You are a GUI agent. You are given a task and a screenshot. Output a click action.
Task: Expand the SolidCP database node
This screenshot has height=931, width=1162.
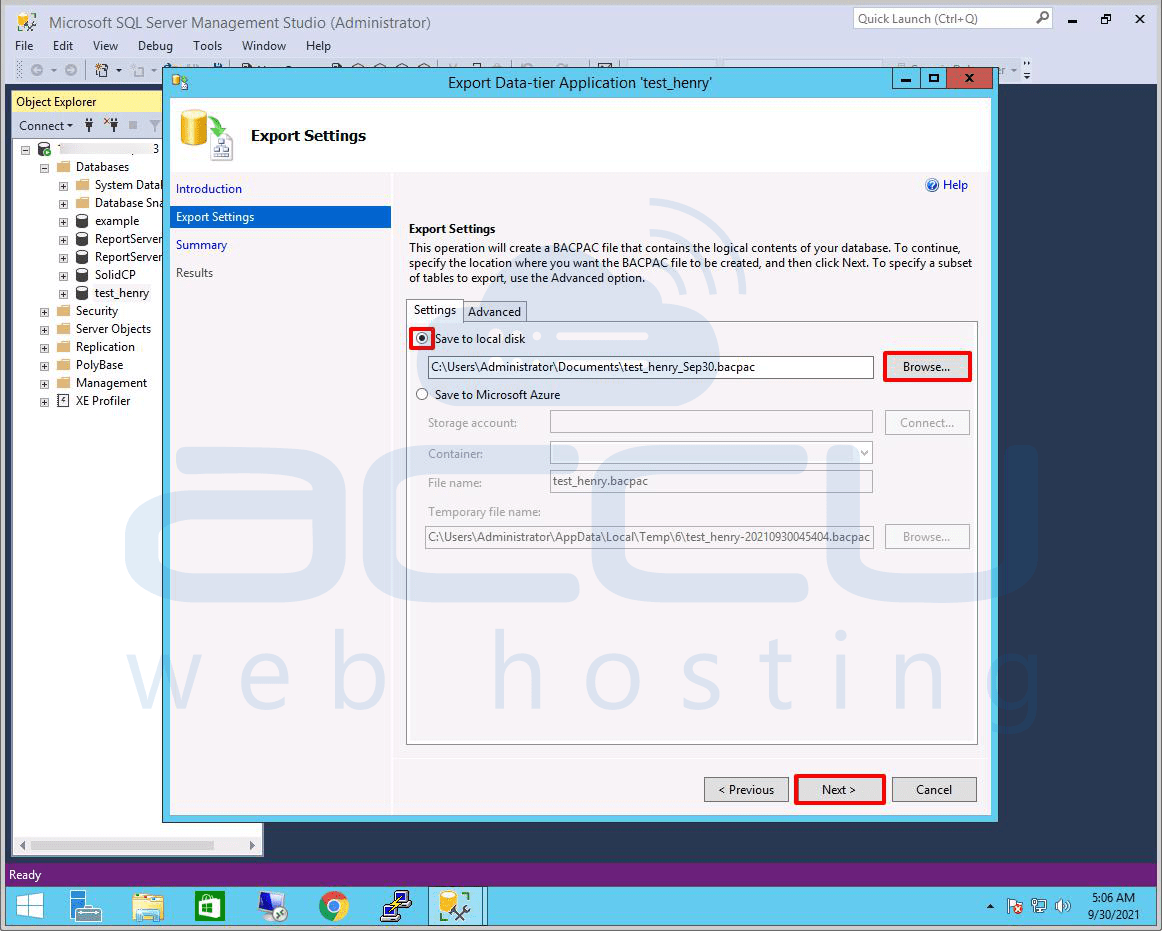point(63,276)
